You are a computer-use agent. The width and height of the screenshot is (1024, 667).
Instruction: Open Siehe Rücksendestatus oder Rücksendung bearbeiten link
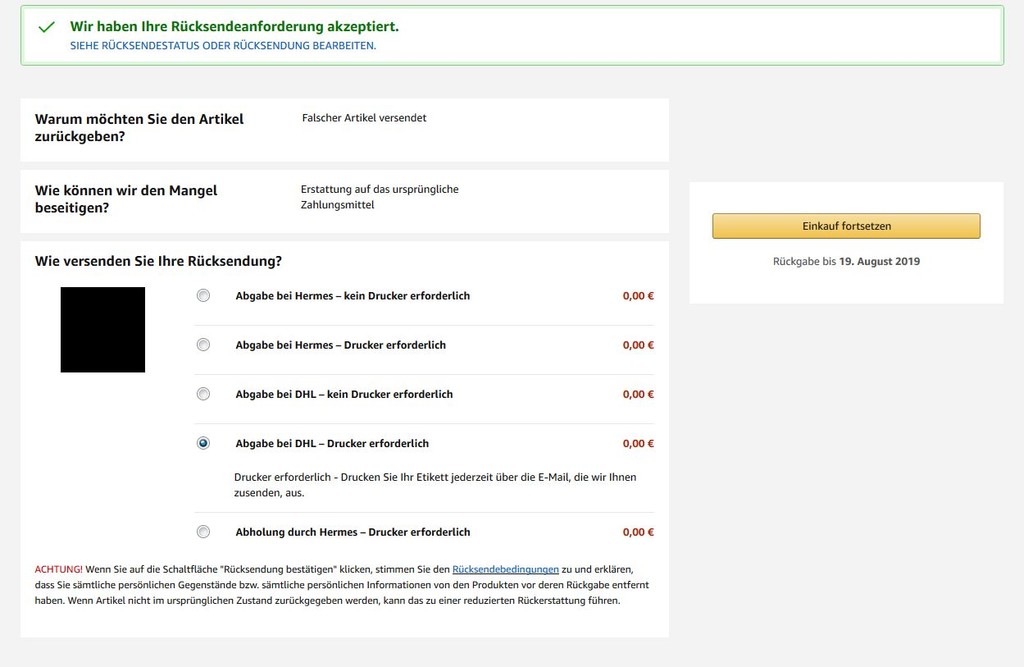pos(223,46)
